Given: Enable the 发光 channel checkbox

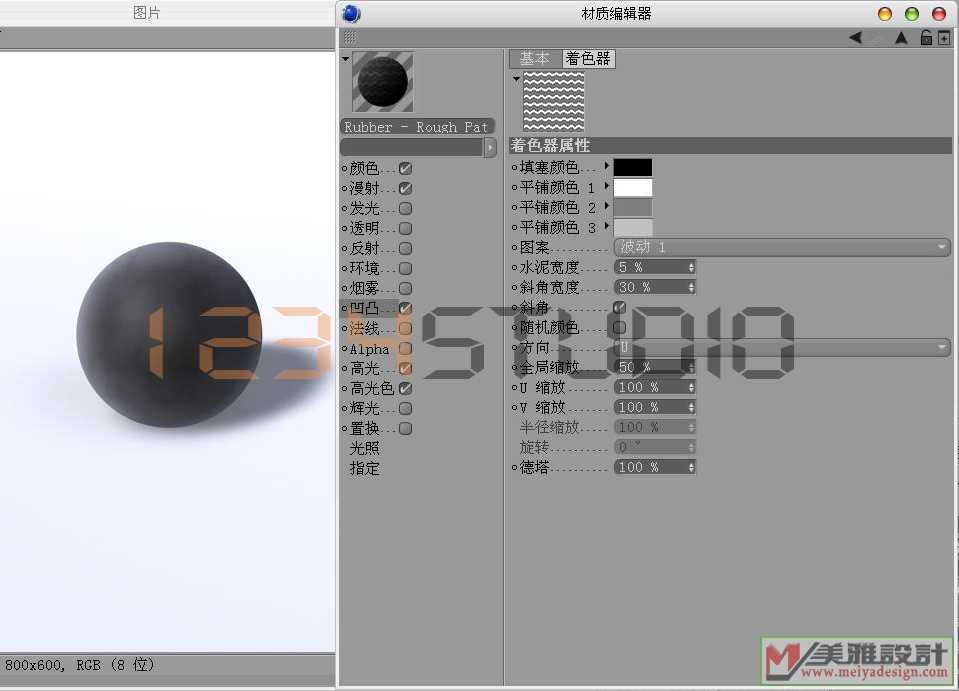Looking at the screenshot, I should [x=406, y=208].
